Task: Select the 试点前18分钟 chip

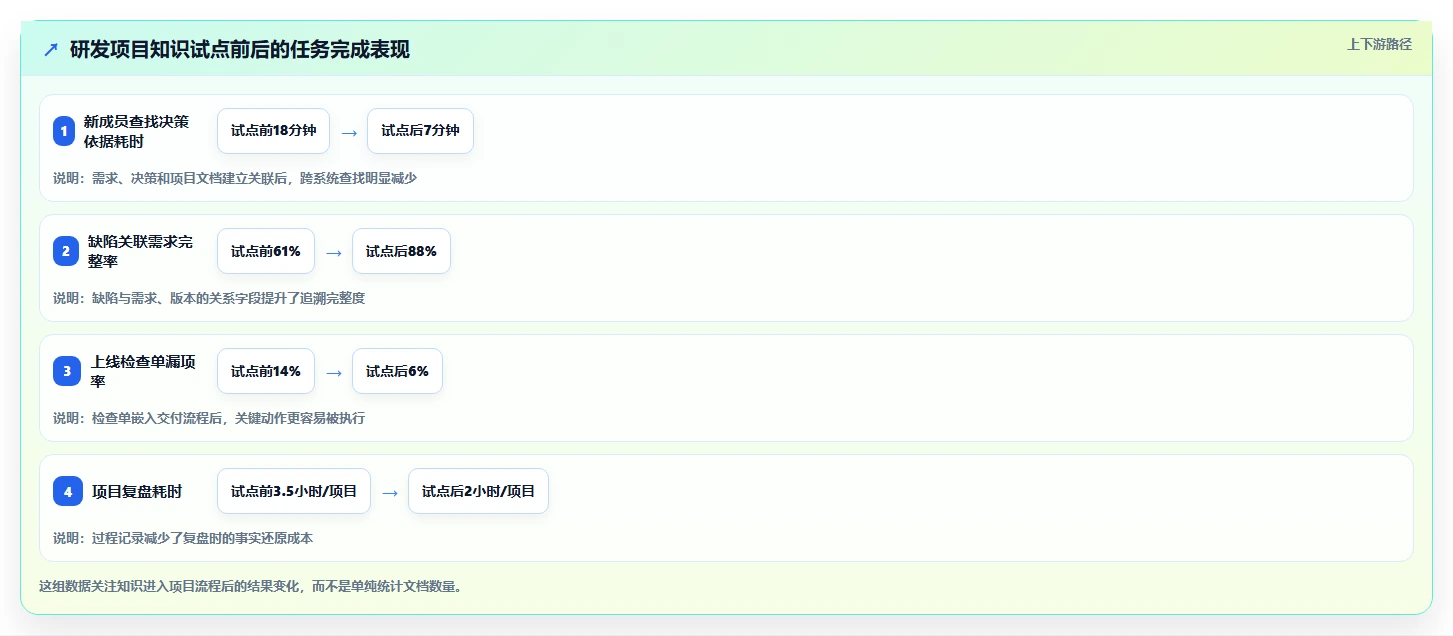Action: pyautogui.click(x=273, y=131)
